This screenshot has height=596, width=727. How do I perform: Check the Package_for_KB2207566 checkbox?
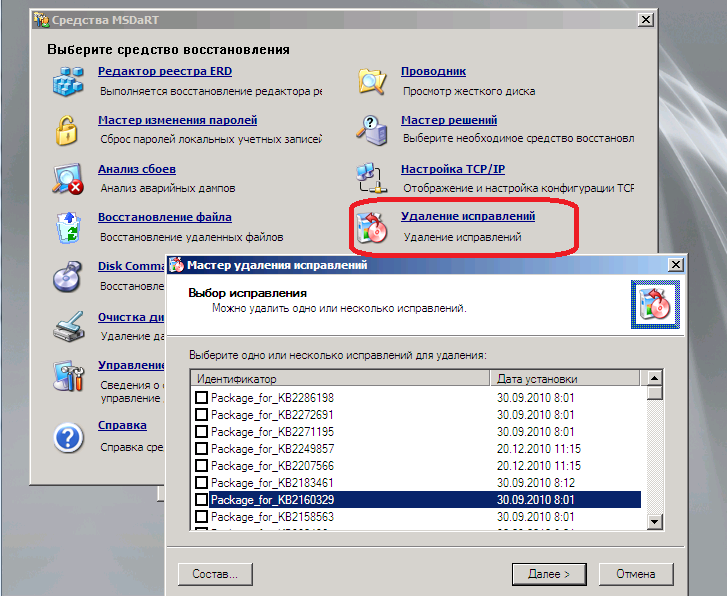tap(201, 466)
